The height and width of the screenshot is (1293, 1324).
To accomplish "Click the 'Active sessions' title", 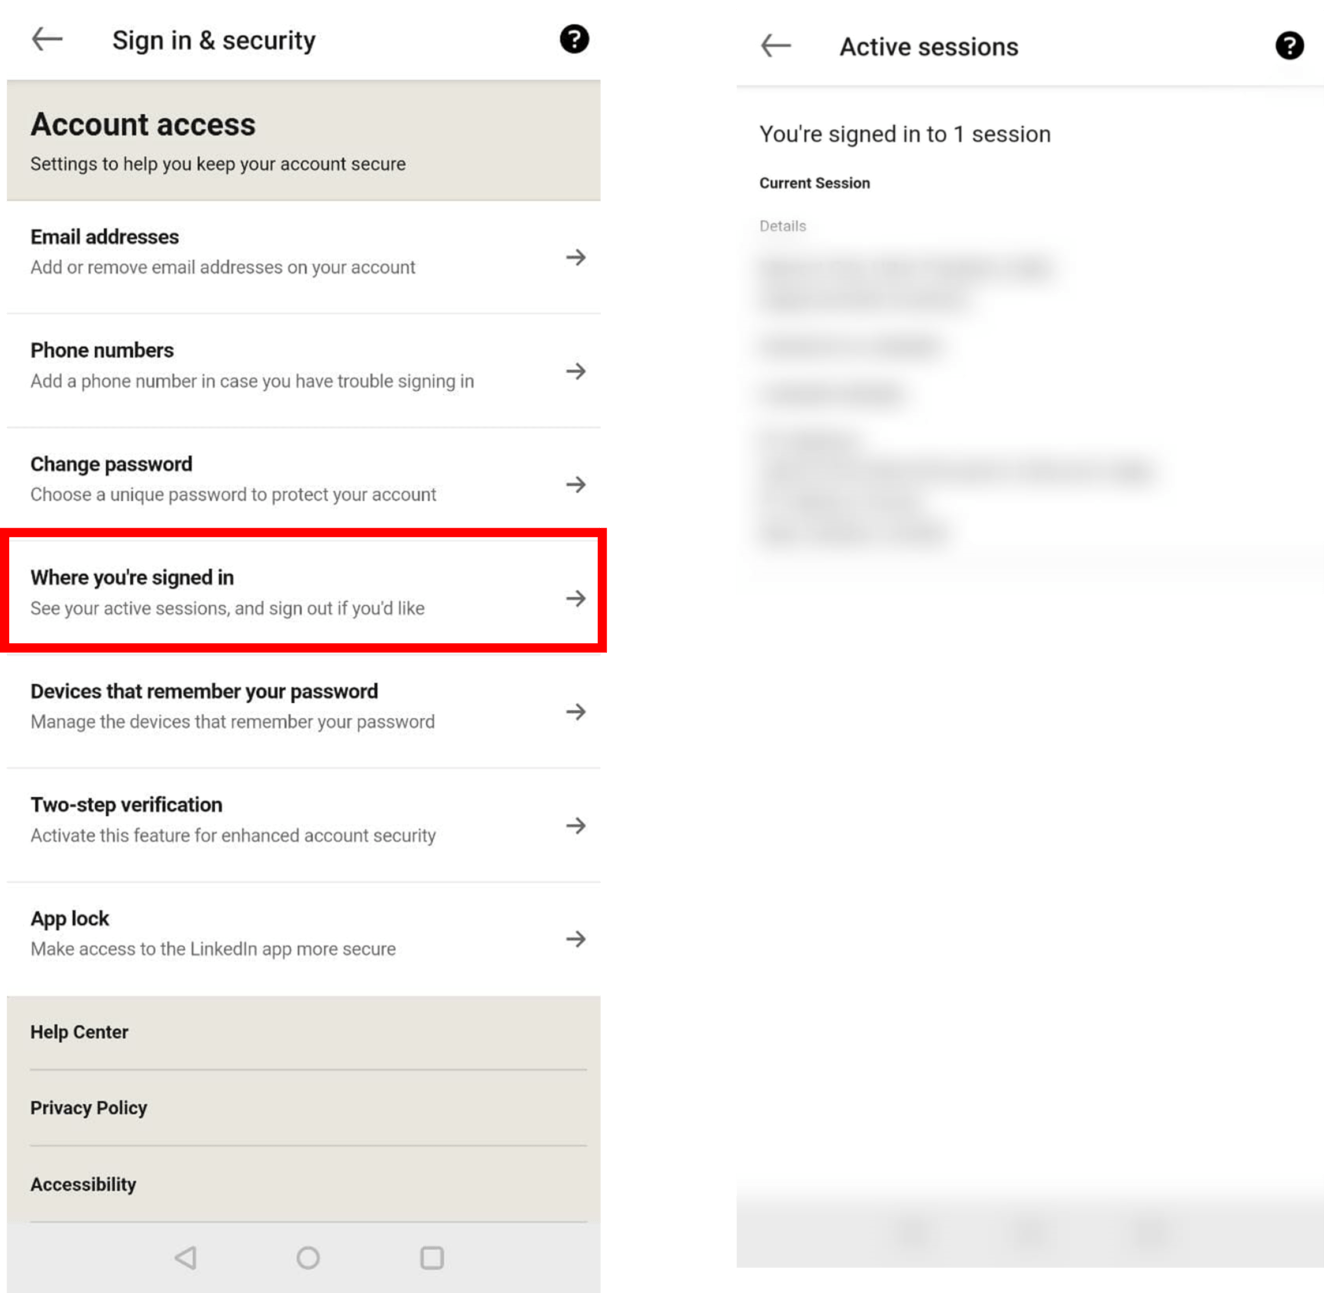I will click(x=929, y=47).
